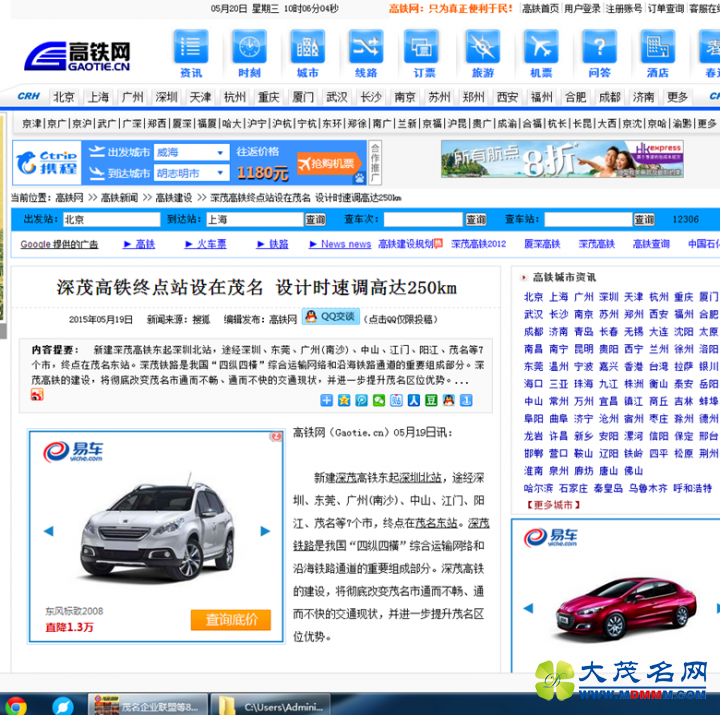This screenshot has width=720, height=715.
Task: Click 茂名东站 link in article
Action: (437, 523)
